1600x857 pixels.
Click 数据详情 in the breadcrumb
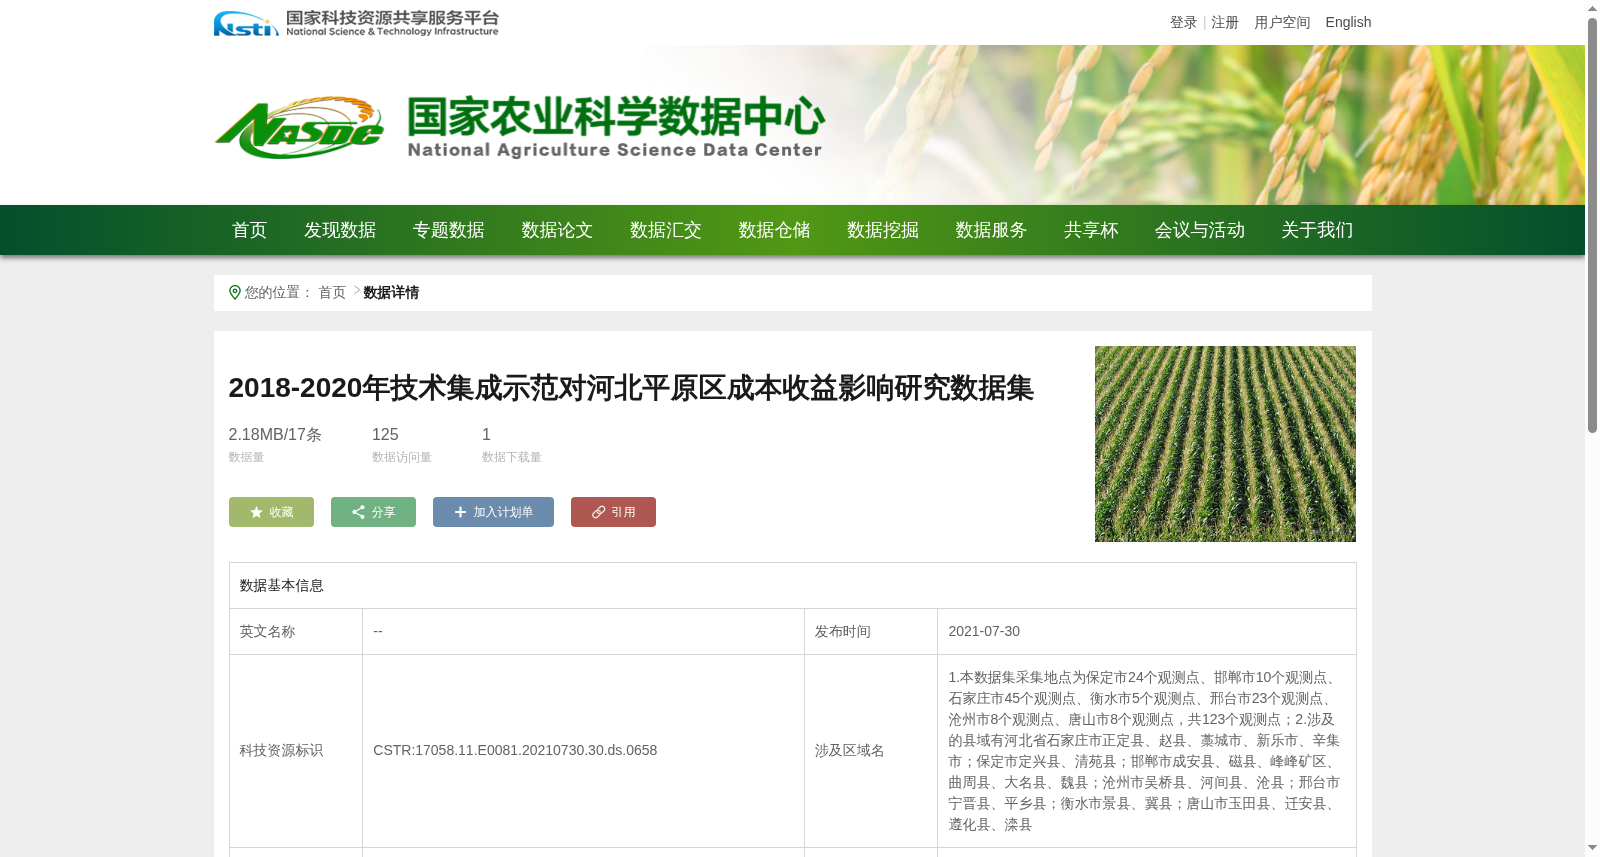coord(391,292)
